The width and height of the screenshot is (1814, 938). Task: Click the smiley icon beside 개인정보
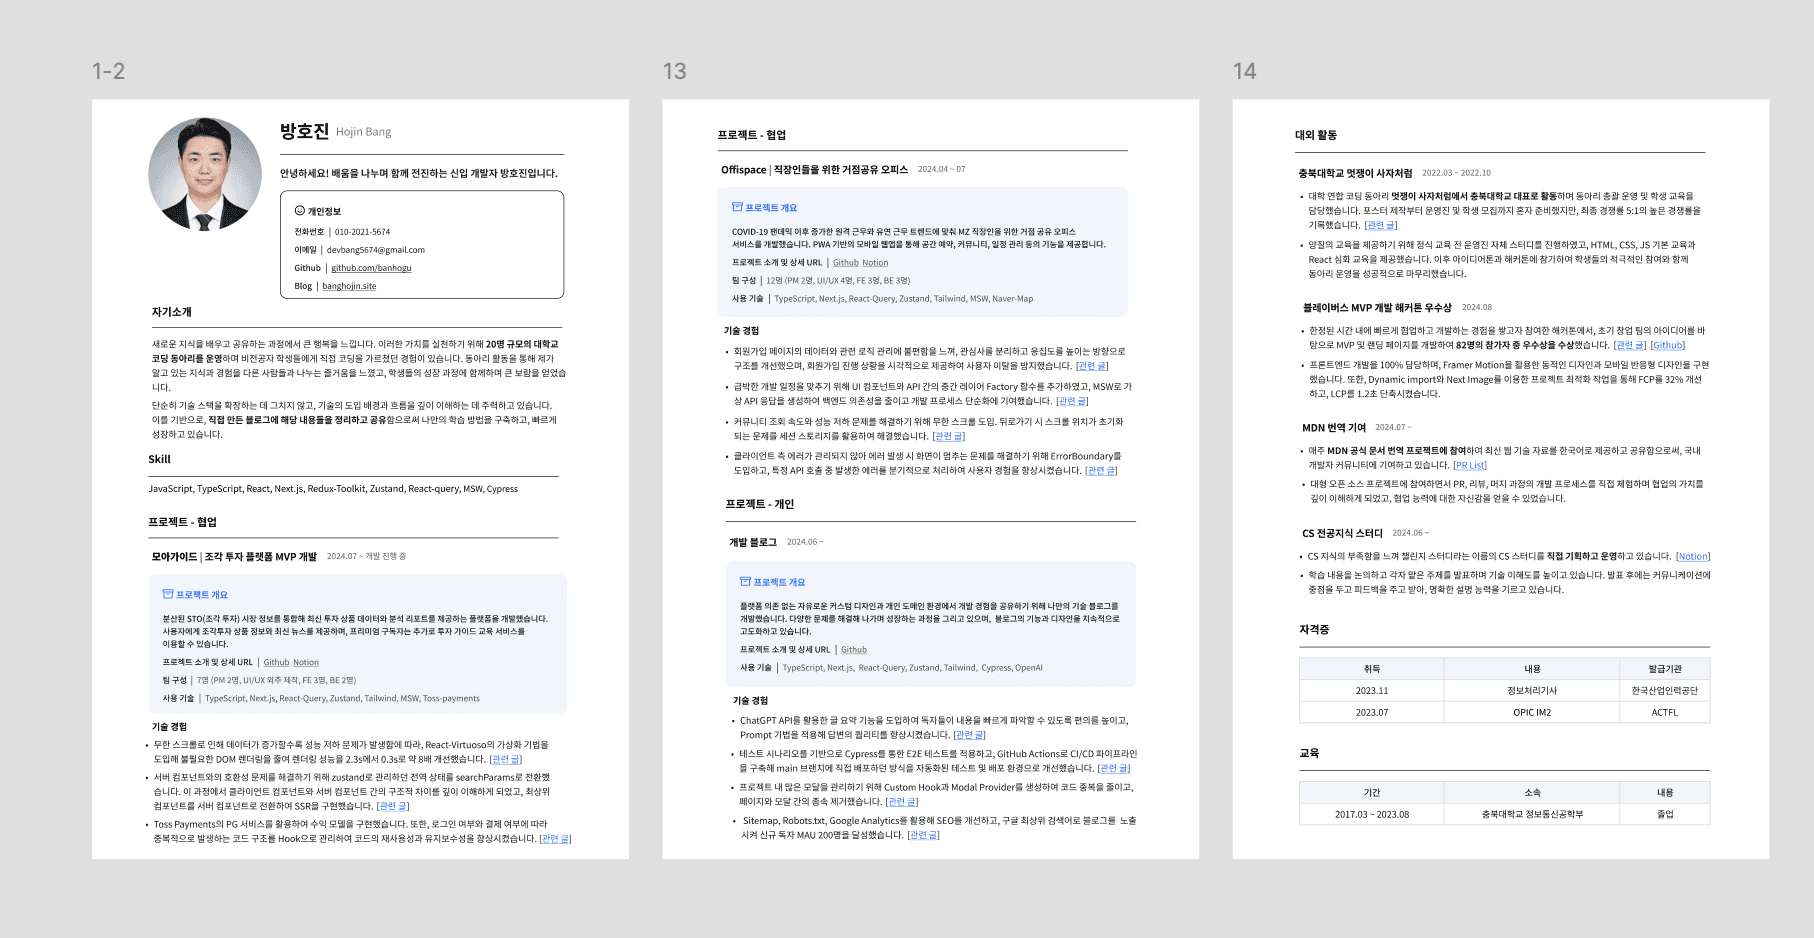299,211
